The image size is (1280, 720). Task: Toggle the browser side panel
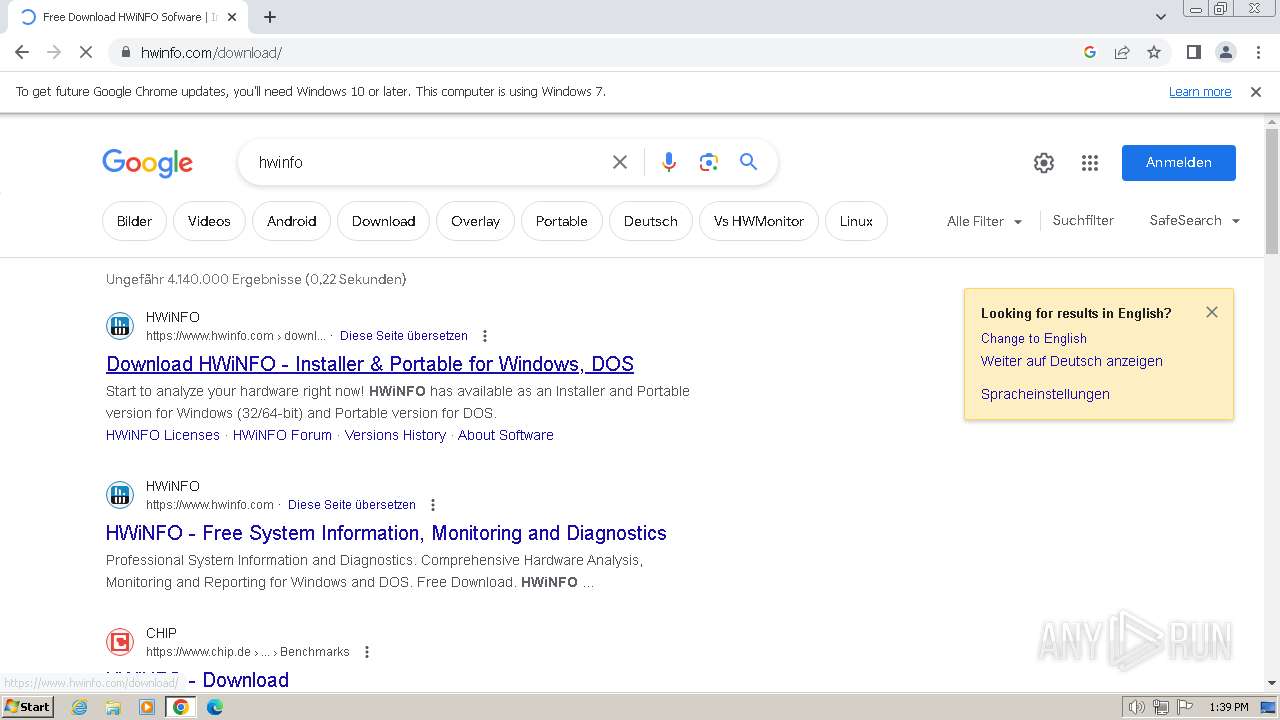coord(1193,52)
